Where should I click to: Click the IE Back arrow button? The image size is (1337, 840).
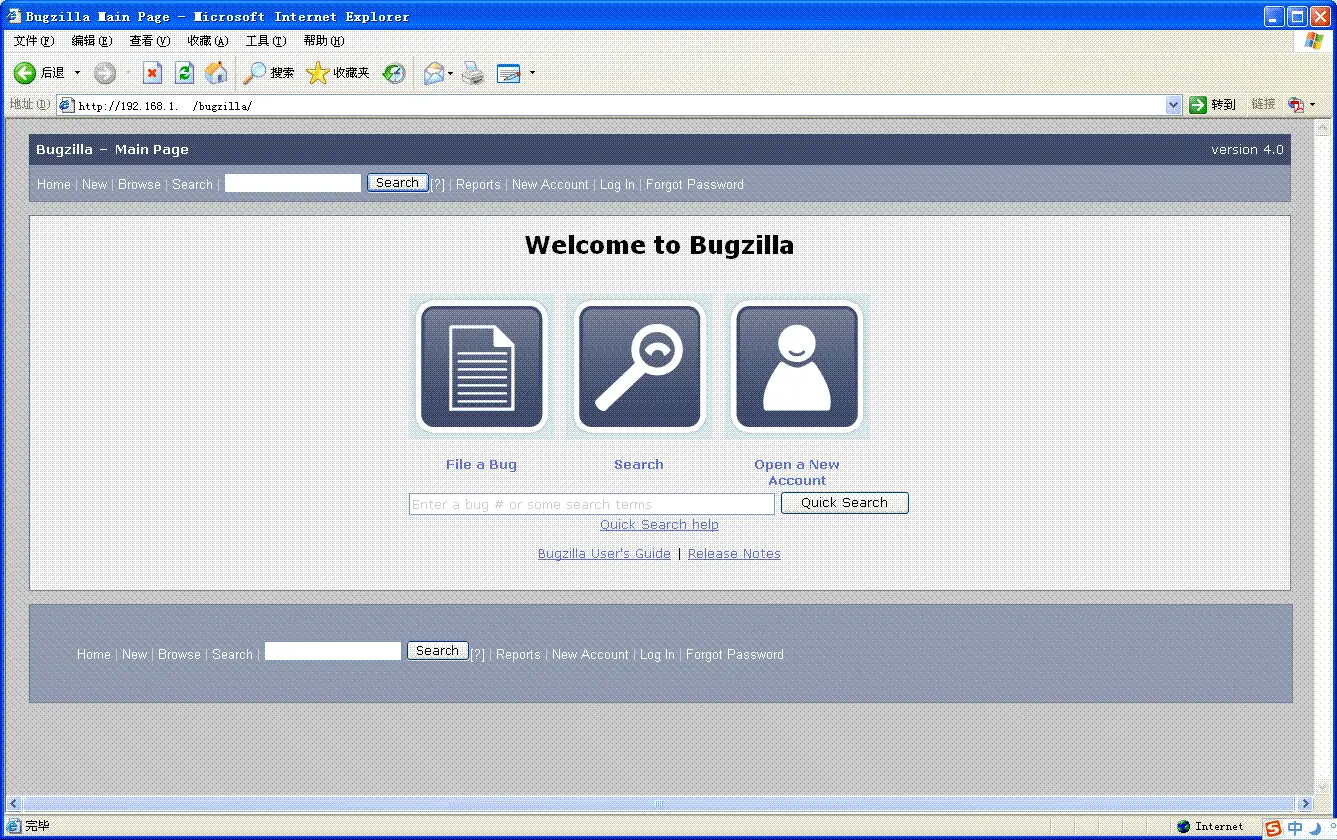pos(39,73)
